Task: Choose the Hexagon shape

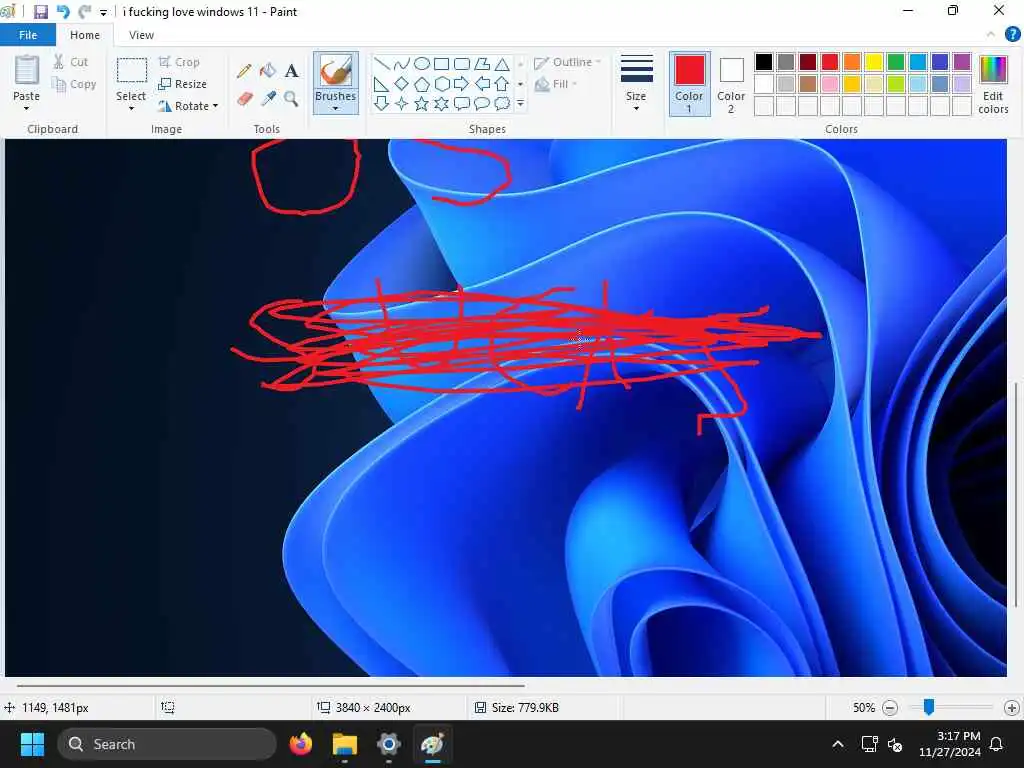Action: coord(442,84)
